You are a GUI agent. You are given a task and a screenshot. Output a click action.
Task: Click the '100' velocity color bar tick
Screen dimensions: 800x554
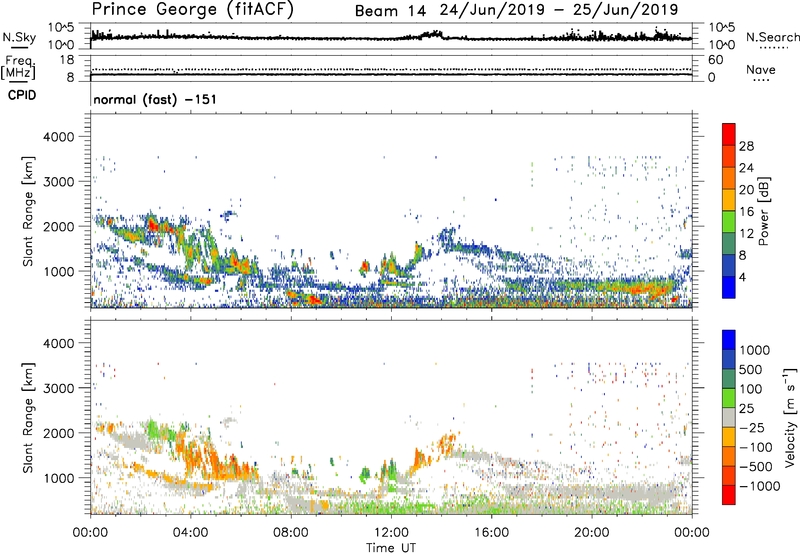(x=751, y=389)
